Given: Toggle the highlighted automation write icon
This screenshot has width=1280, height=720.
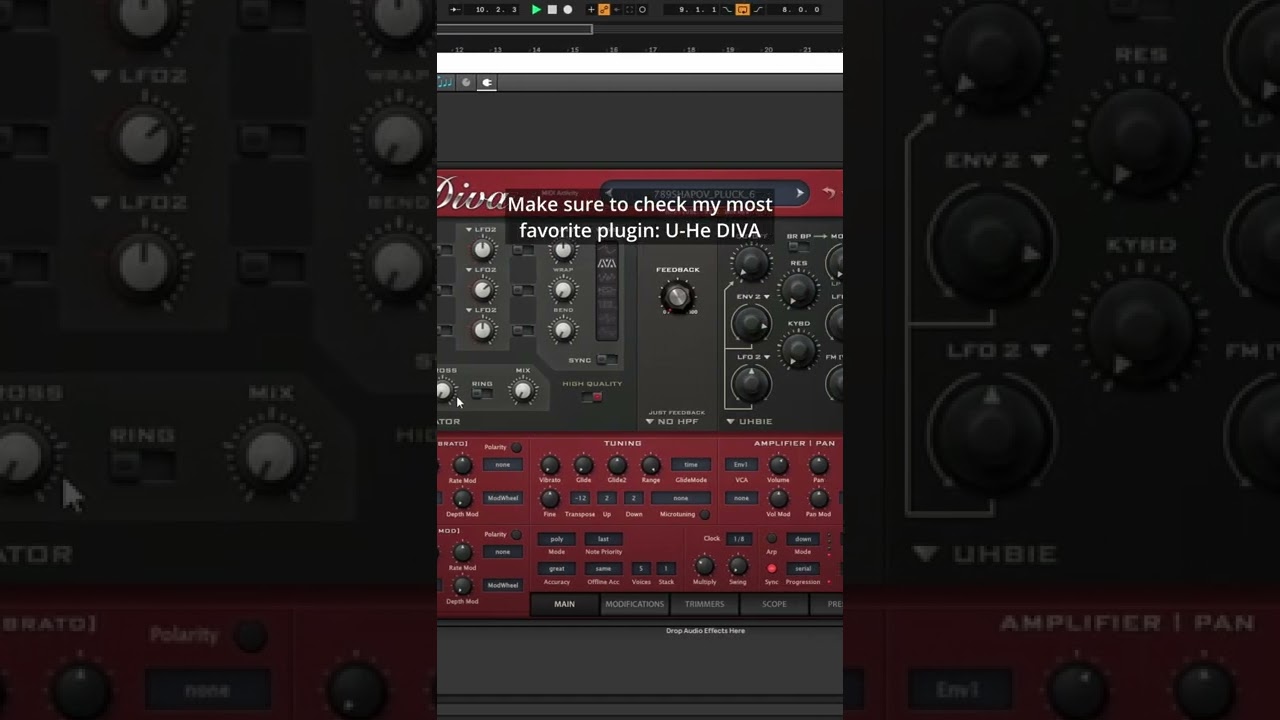Looking at the screenshot, I should pyautogui.click(x=604, y=9).
